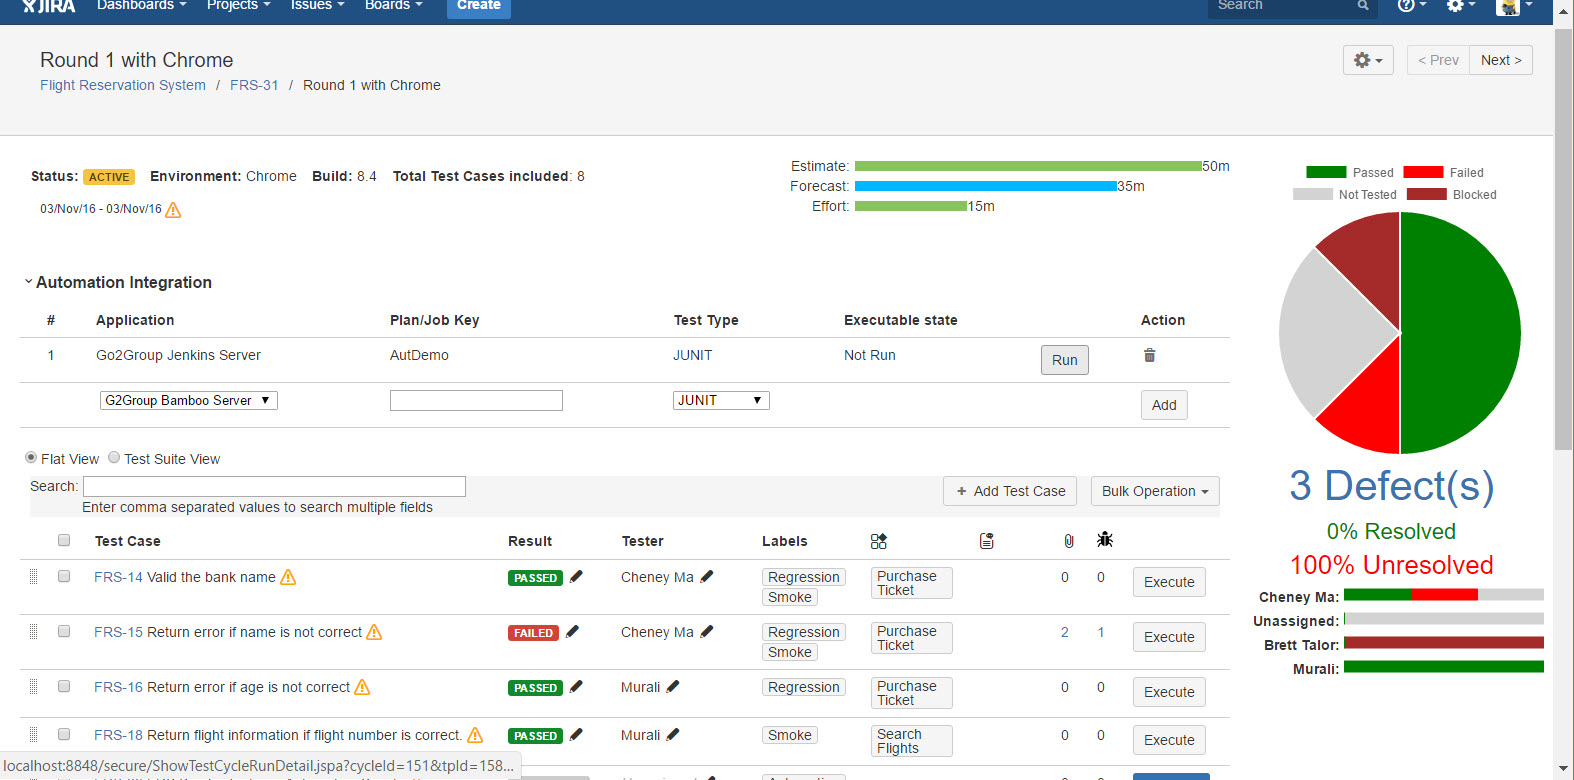
Task: Check the FRS-16 row checkbox
Action: tap(64, 686)
